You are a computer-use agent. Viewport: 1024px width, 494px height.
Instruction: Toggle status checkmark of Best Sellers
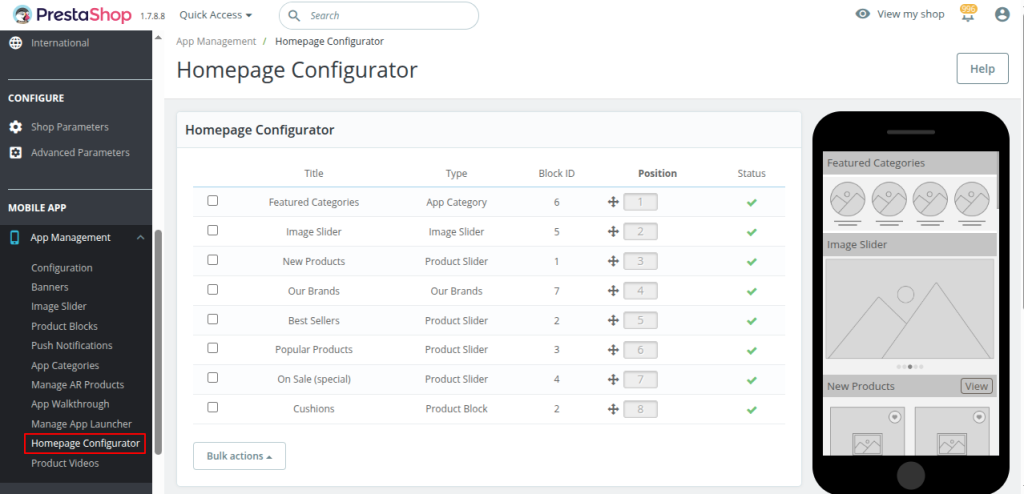(x=752, y=321)
